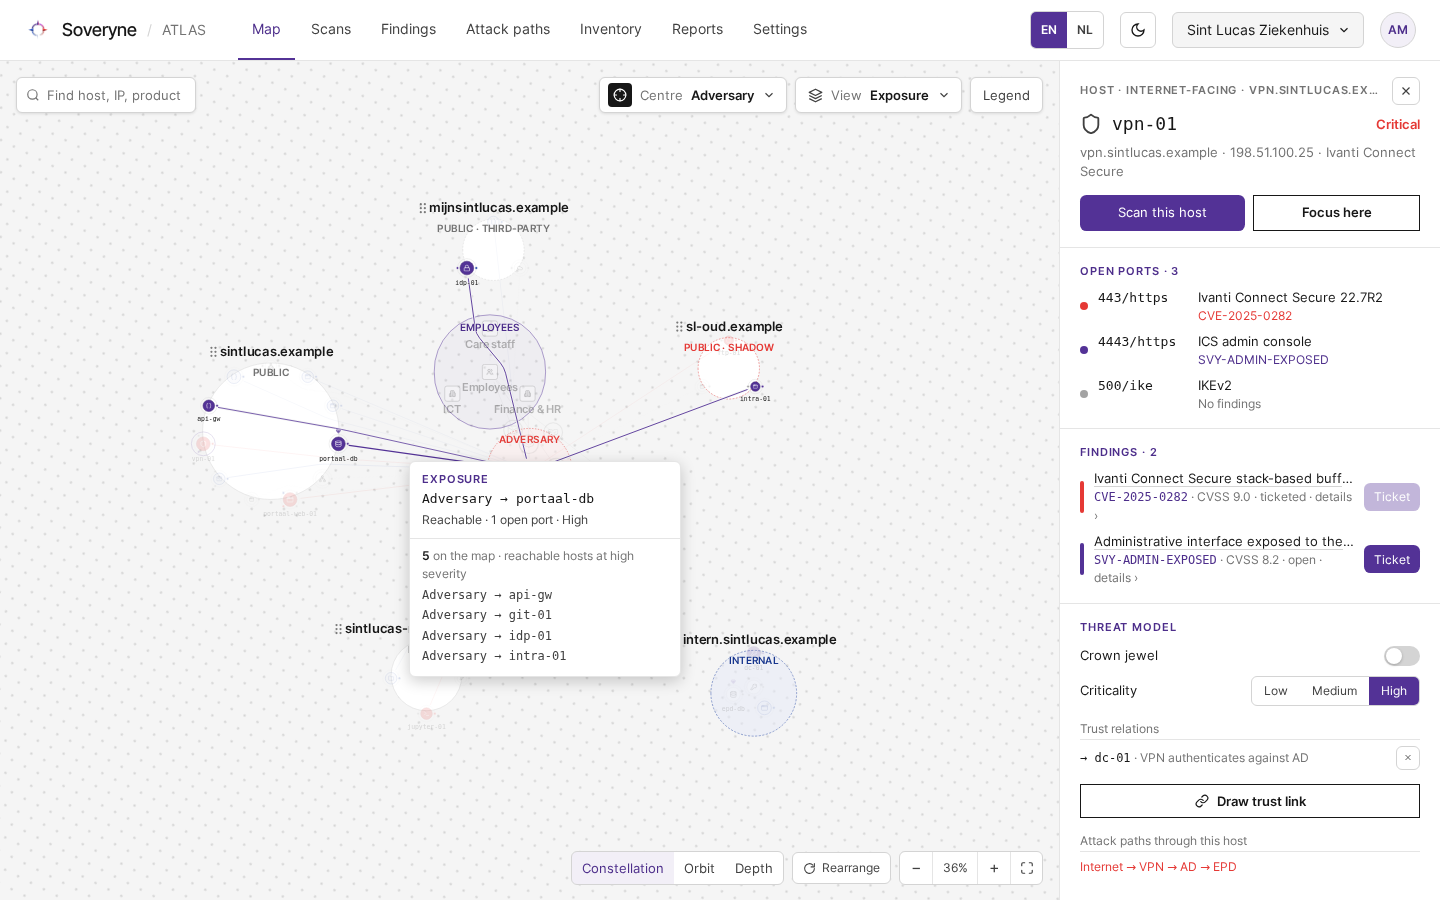Open the Centre Adversary dropdown
The image size is (1440, 900).
[693, 95]
